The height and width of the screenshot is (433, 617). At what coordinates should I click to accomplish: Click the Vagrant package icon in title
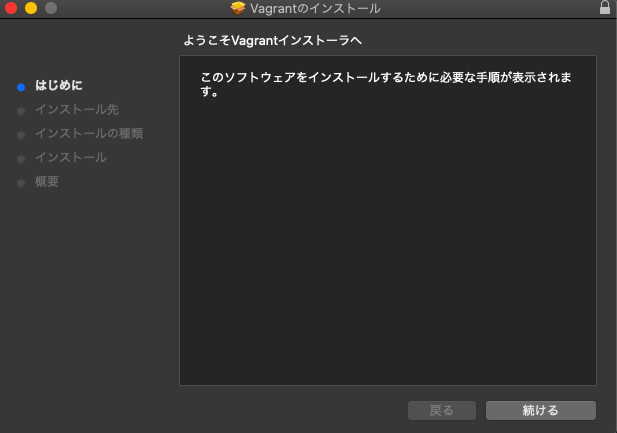click(x=238, y=8)
